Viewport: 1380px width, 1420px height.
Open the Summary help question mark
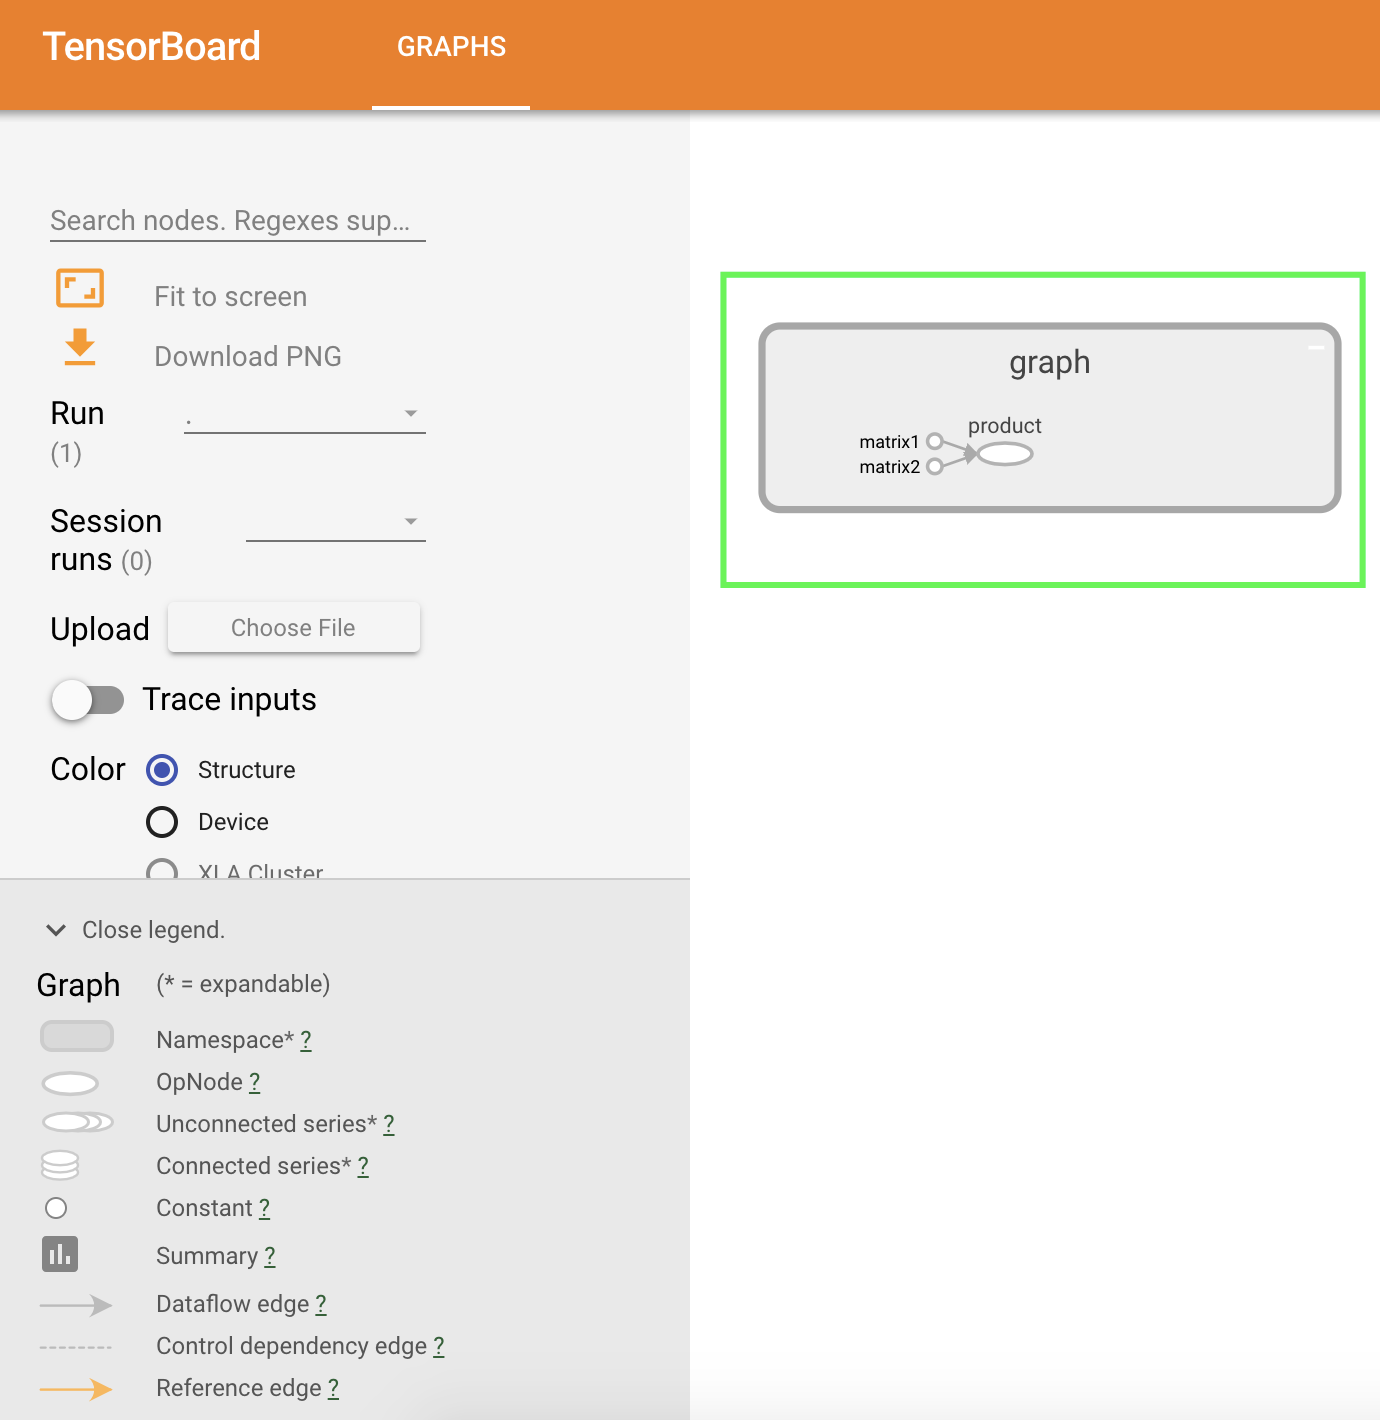[x=270, y=1256]
